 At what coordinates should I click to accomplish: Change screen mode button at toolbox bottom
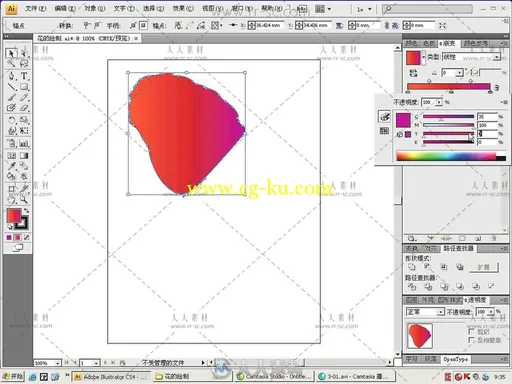tap(18, 248)
